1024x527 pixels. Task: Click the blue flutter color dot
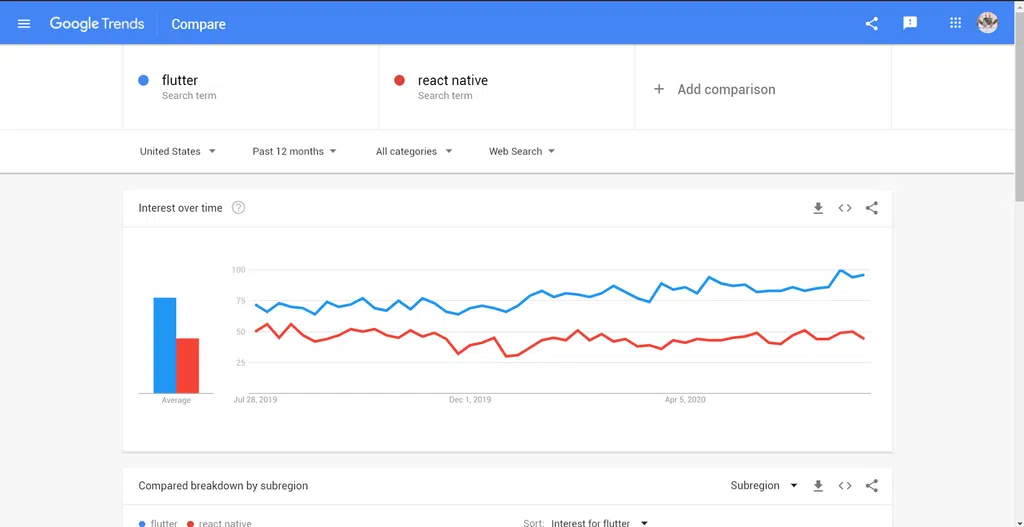pos(144,80)
